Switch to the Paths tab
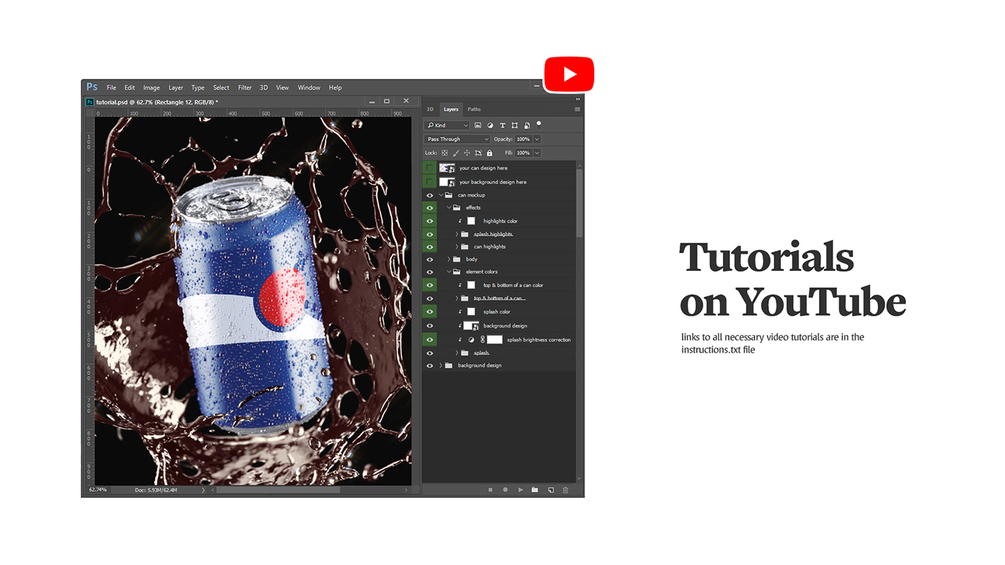Viewport: 1005px width, 565px height. [474, 110]
